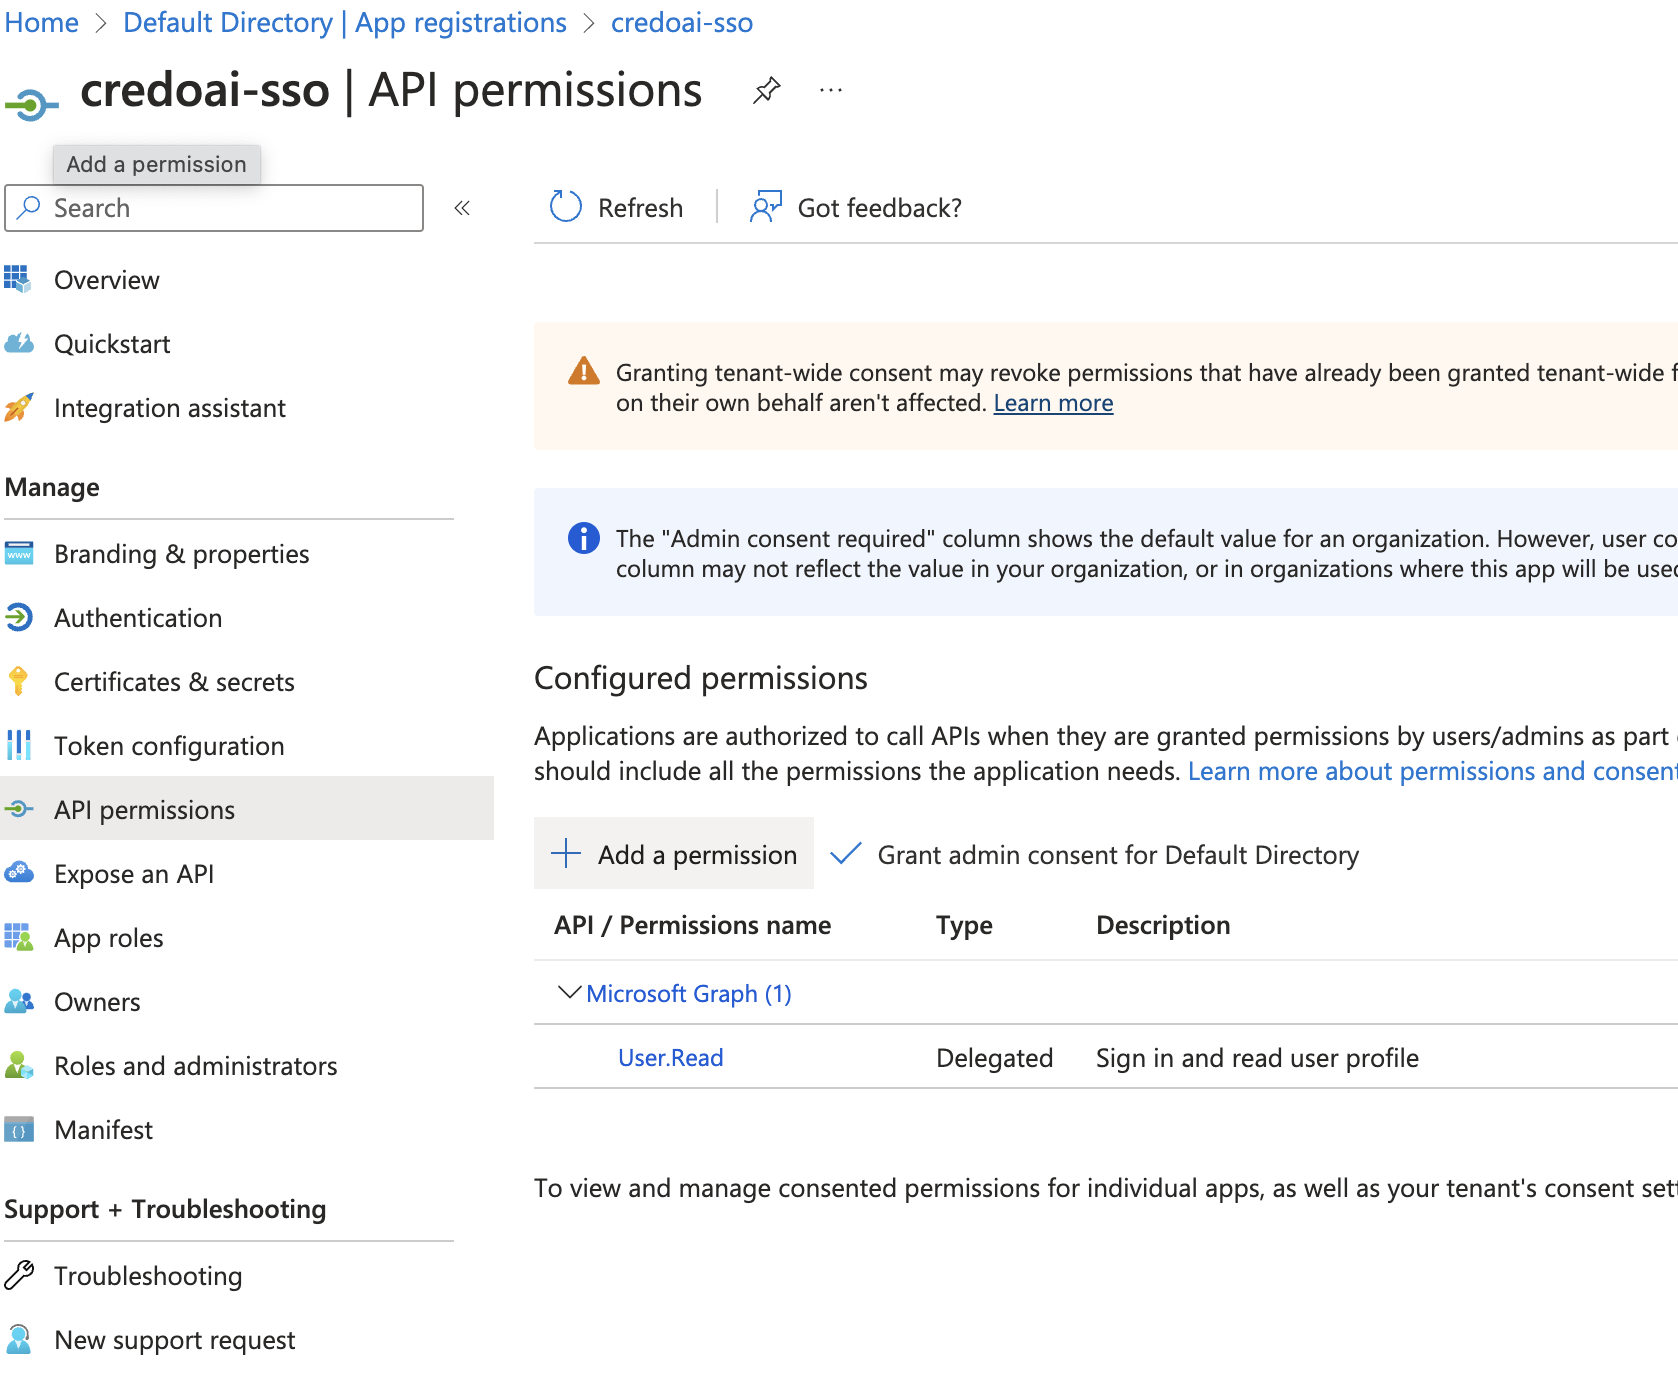Open Owners in the sidebar
The height and width of the screenshot is (1386, 1678).
click(97, 1002)
